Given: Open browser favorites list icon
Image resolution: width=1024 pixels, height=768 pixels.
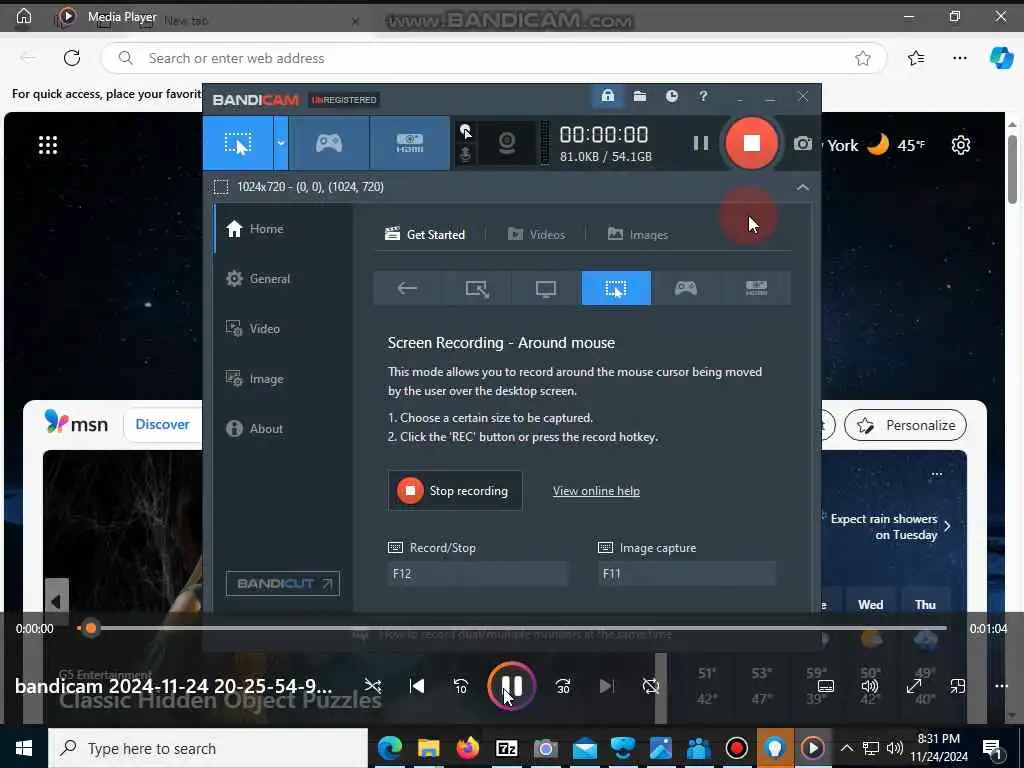Looking at the screenshot, I should [x=916, y=58].
